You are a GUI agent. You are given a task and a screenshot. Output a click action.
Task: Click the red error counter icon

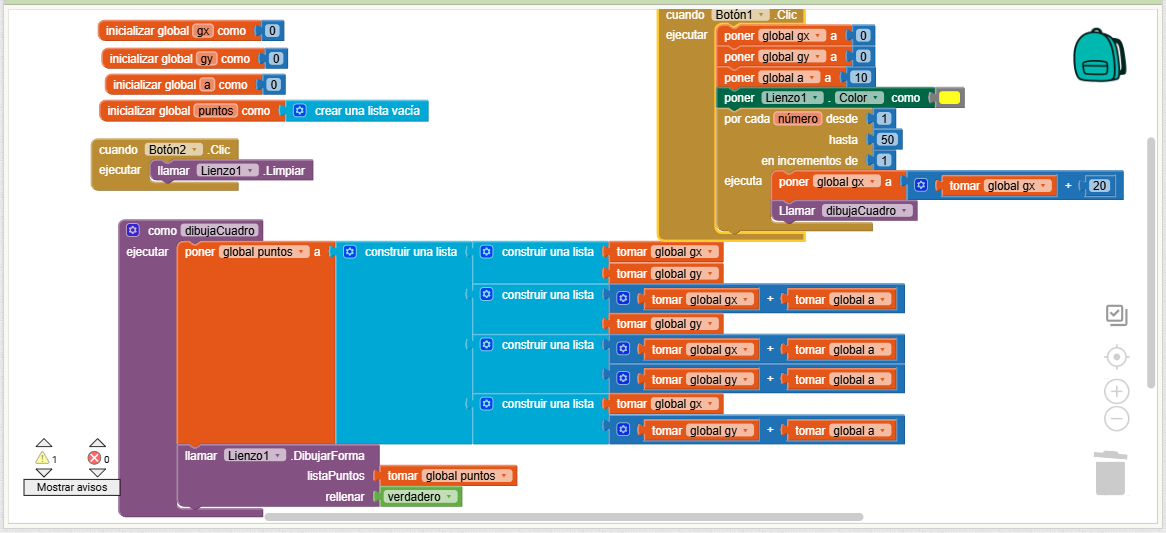click(95, 458)
